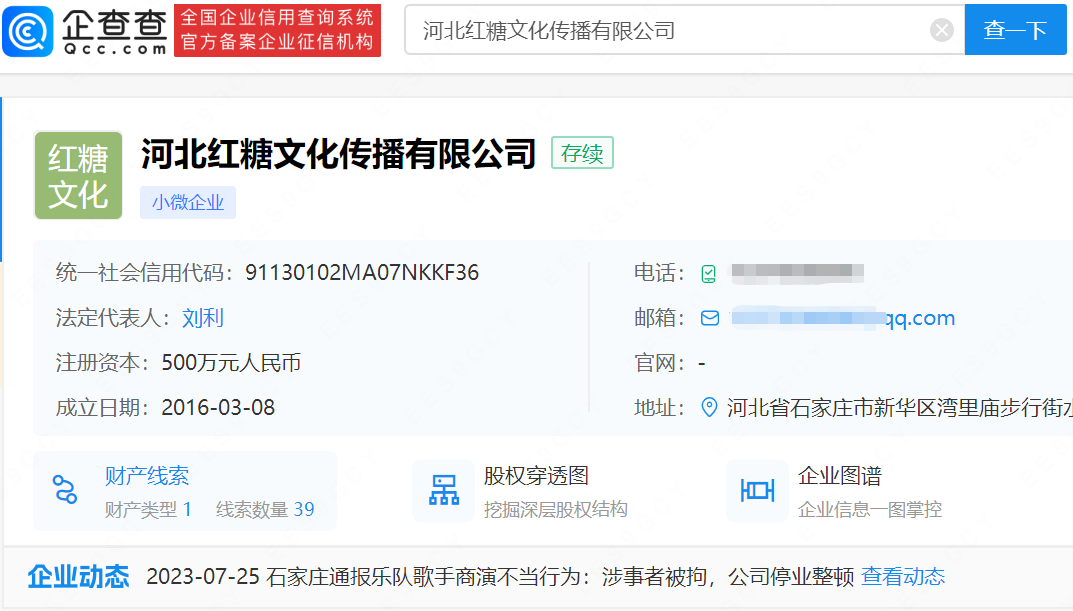Click the email envelope icon
1073x611 pixels.
pyautogui.click(x=710, y=318)
